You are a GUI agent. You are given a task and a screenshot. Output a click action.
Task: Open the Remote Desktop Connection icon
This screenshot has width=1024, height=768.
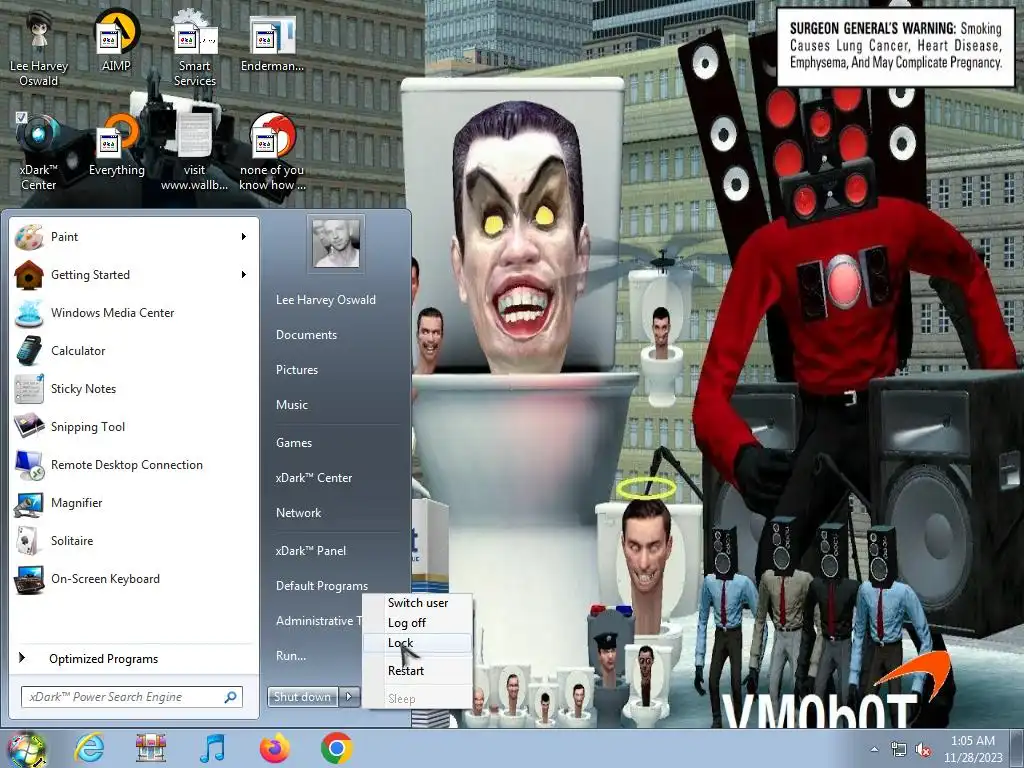29,465
